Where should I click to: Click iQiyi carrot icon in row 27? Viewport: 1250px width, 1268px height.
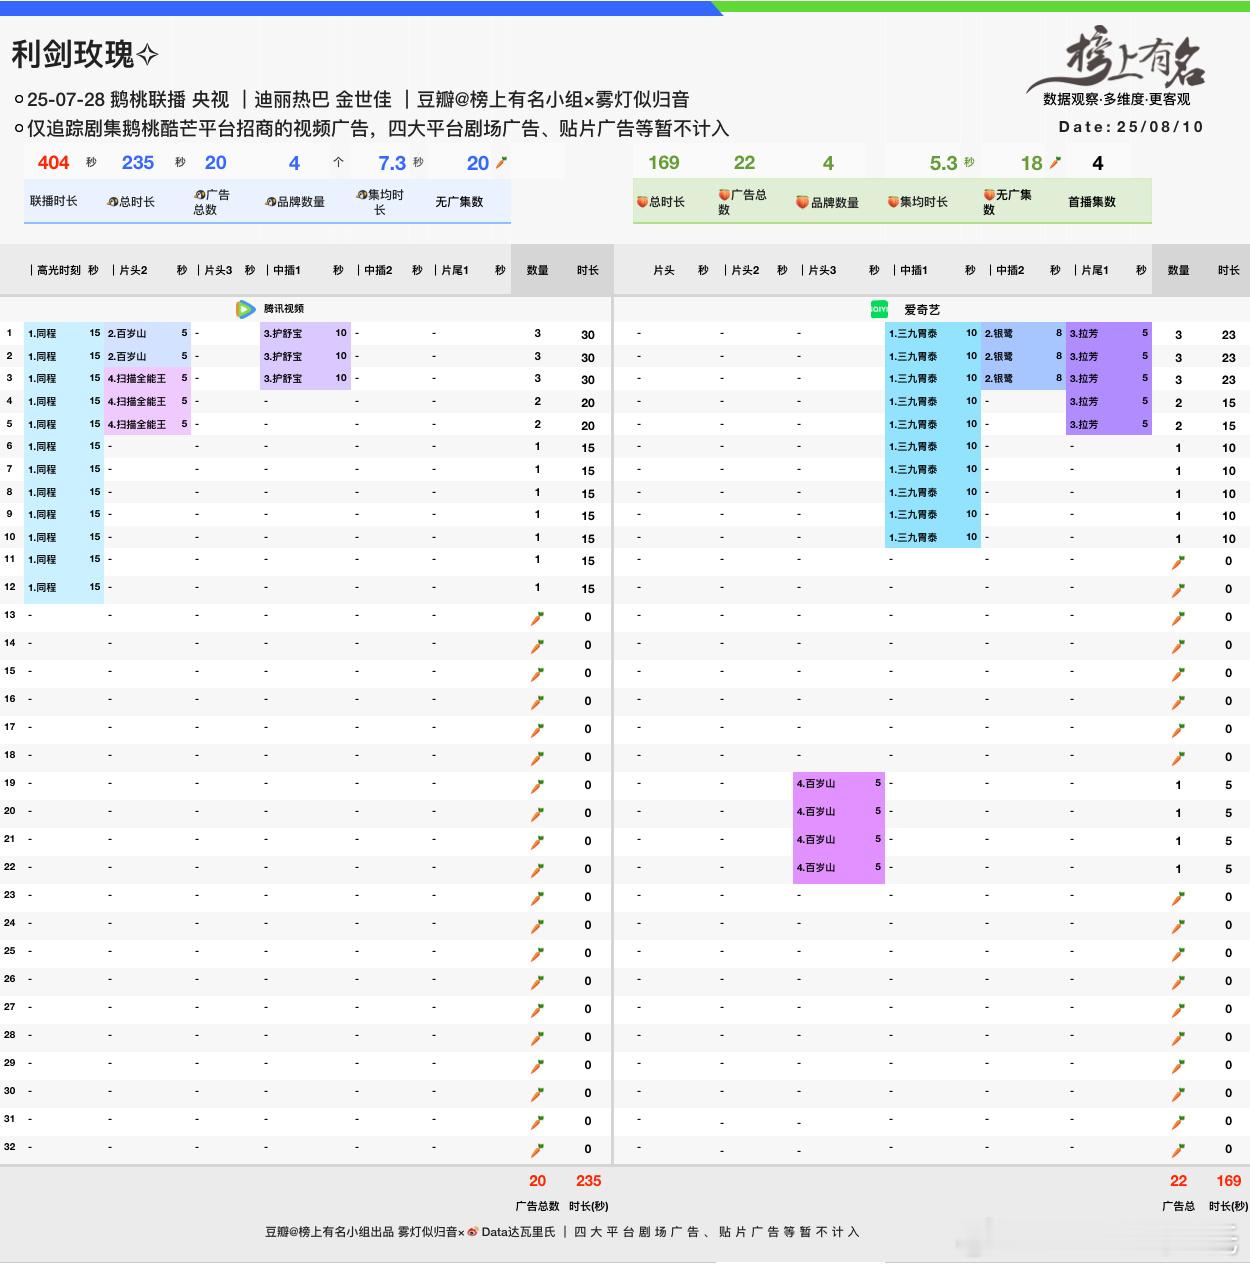pos(1178,1010)
